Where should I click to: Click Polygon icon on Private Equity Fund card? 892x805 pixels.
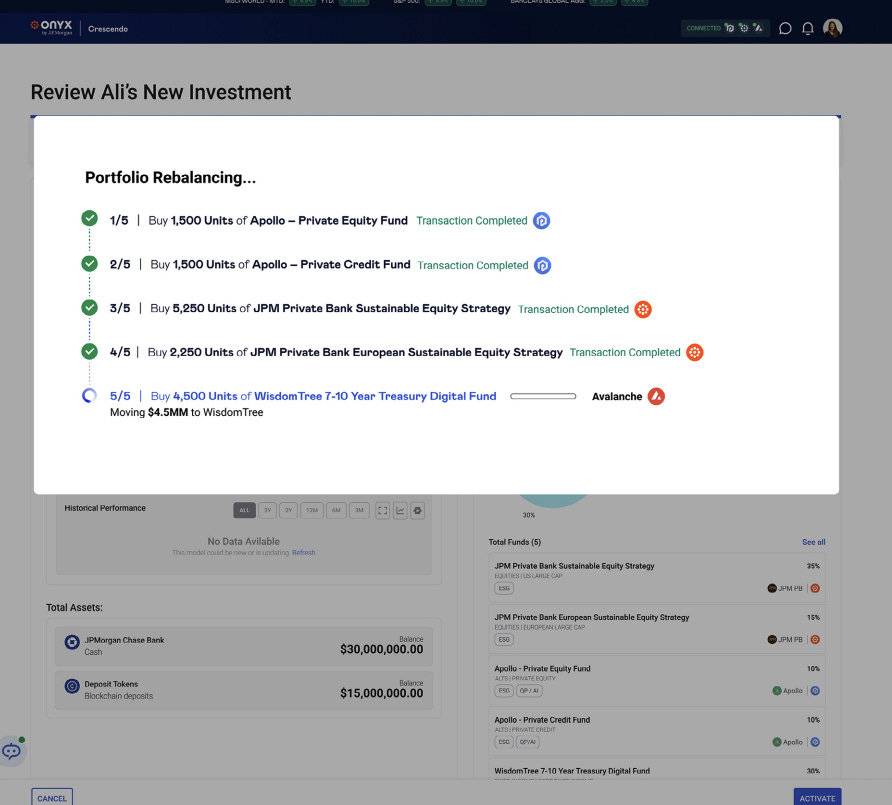pyautogui.click(x=815, y=691)
